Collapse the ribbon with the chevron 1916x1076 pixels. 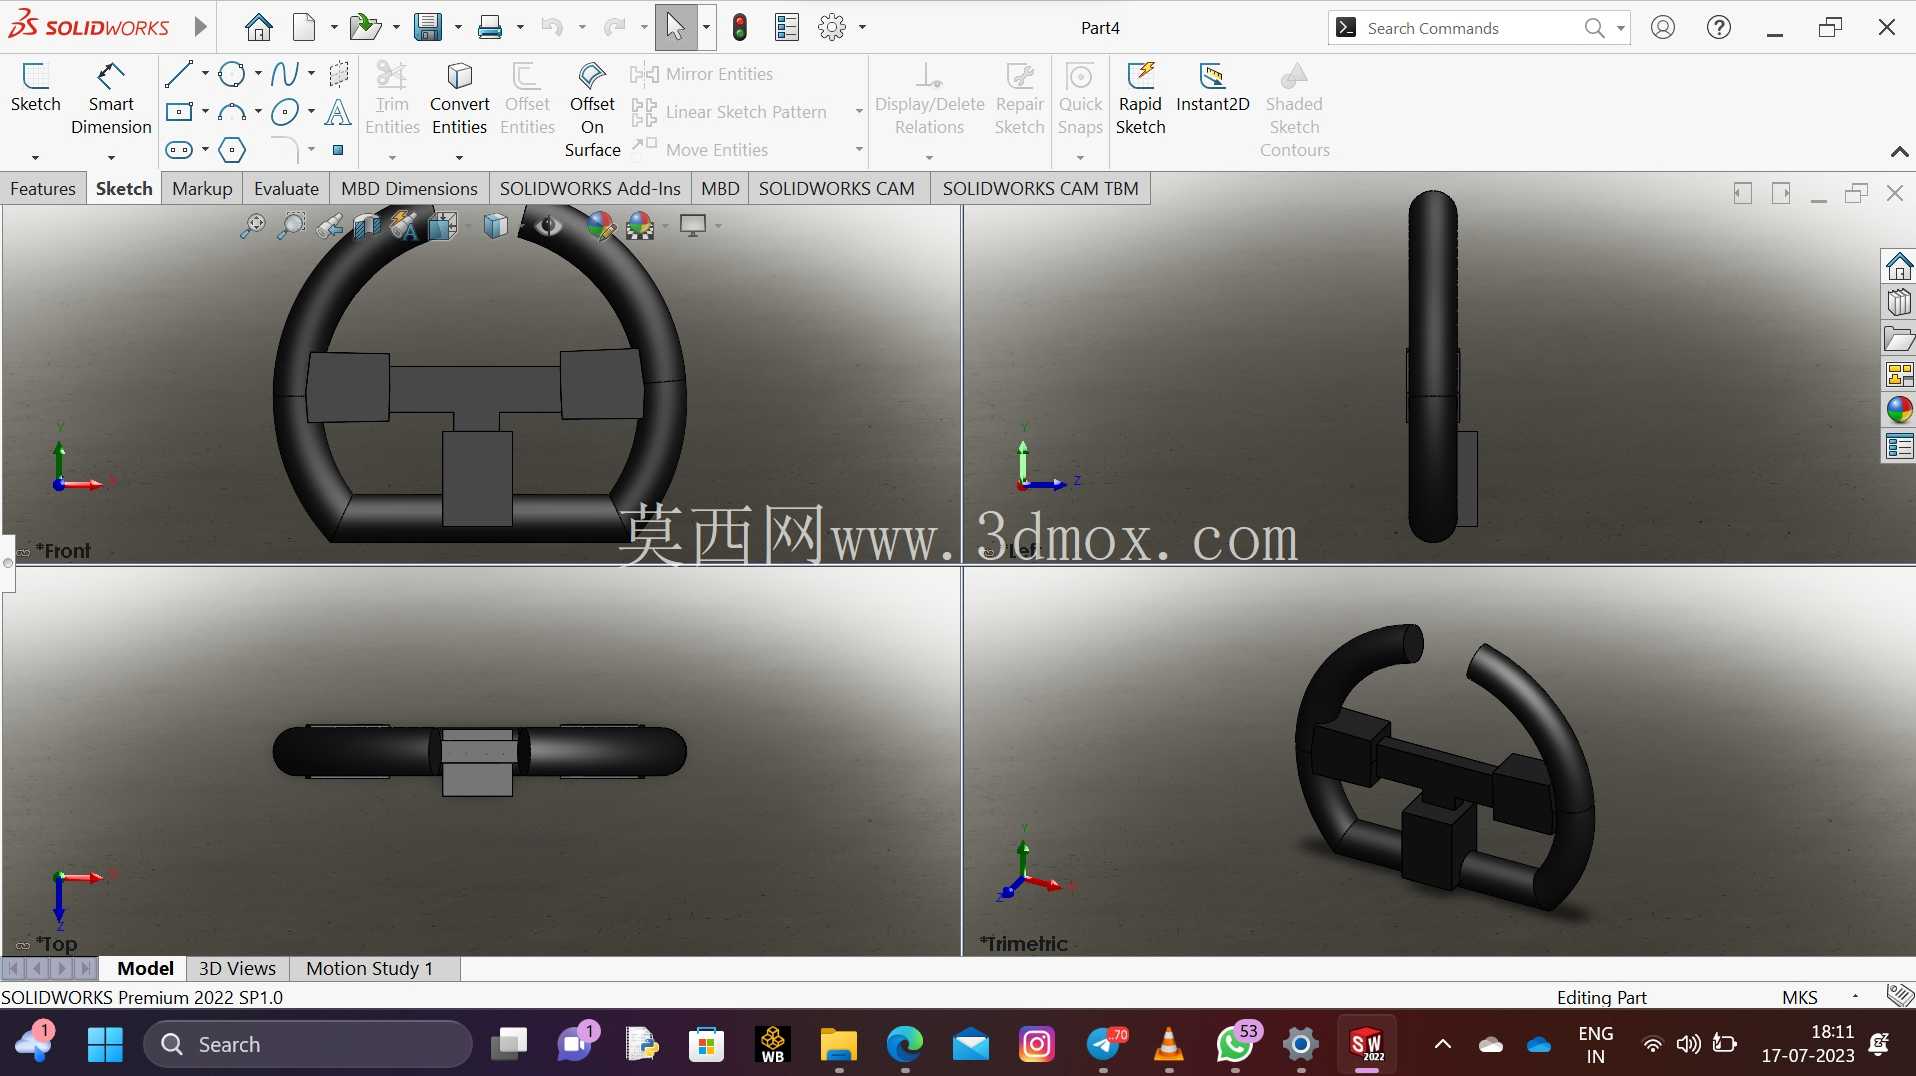tap(1899, 151)
